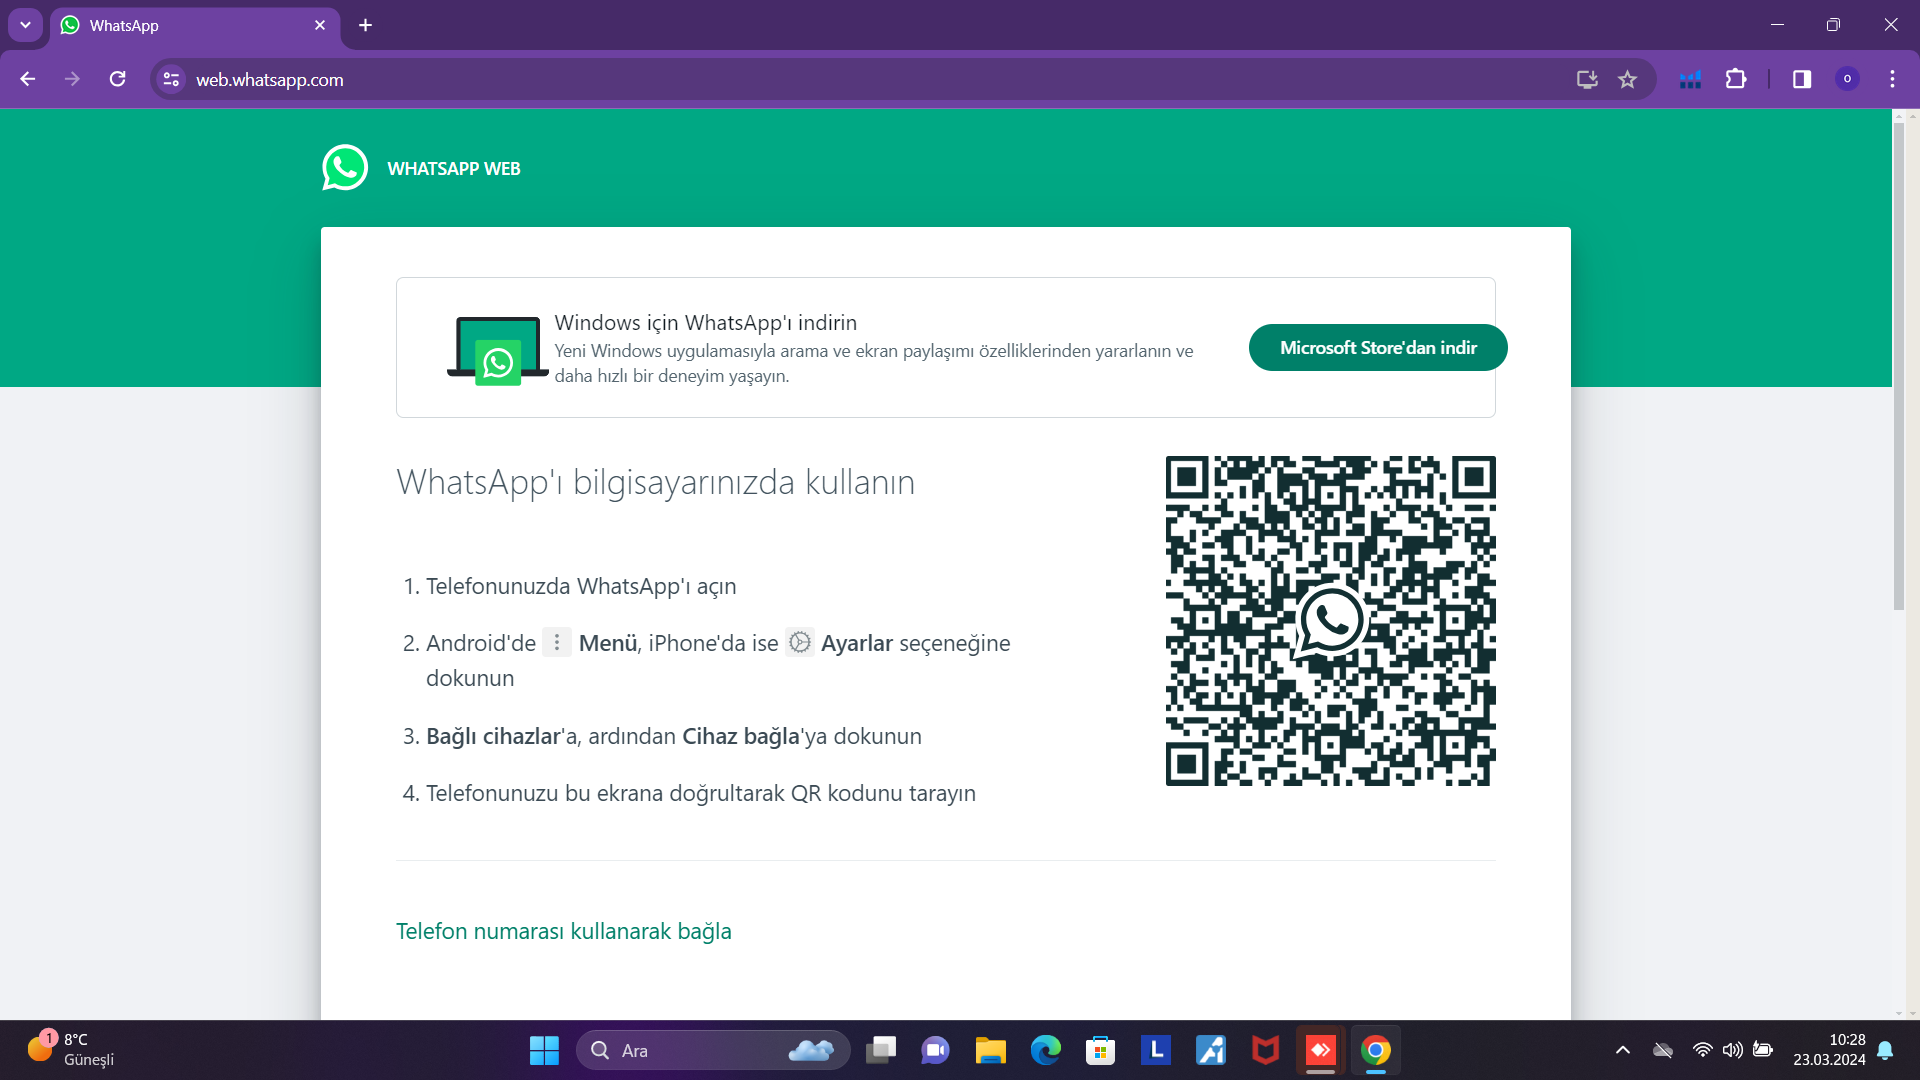Open the Chrome extensions puzzle icon
The height and width of the screenshot is (1080, 1920).
click(x=1736, y=80)
